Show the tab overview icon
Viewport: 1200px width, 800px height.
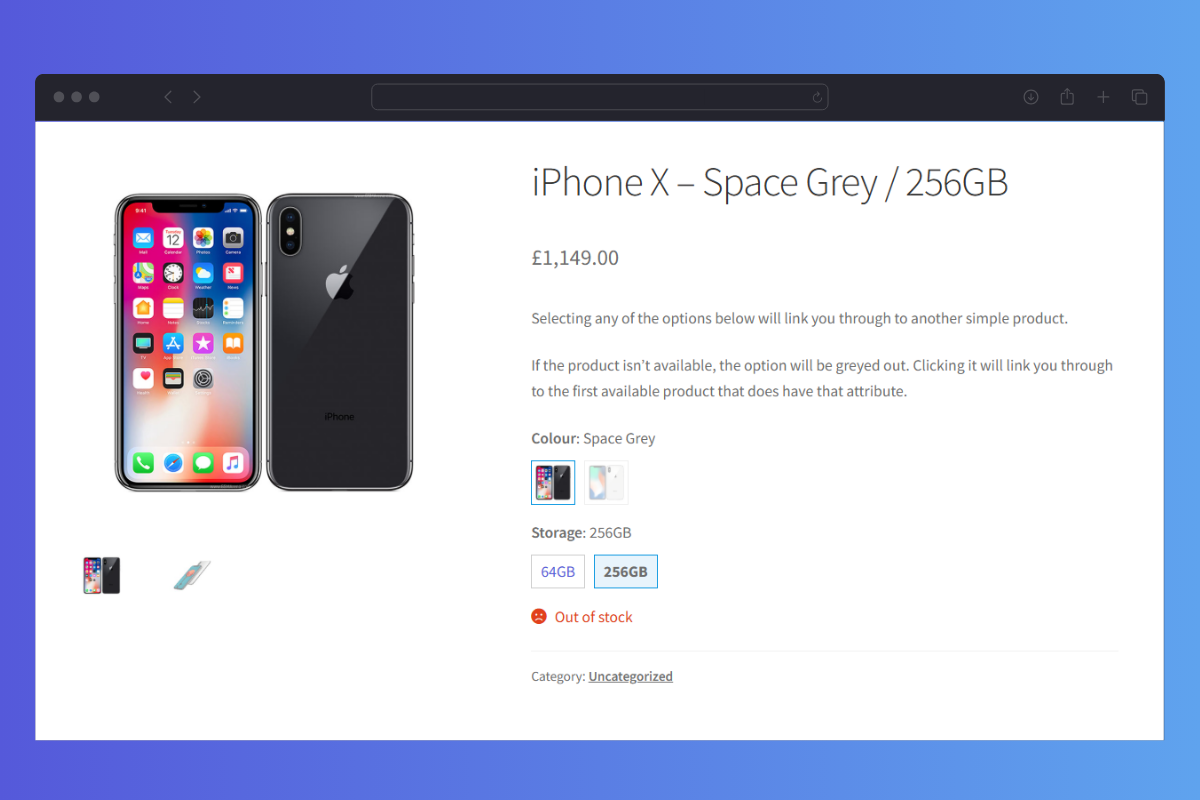pyautogui.click(x=1139, y=97)
